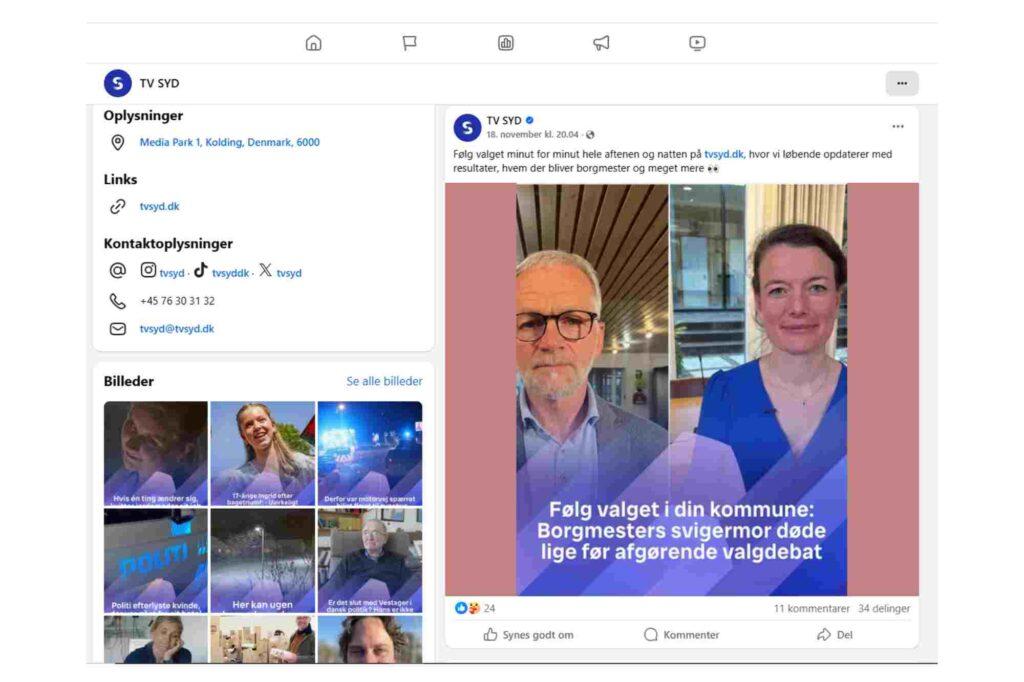This screenshot has width=1024, height=682.
Task: Click the Media Park 1 Kolding address
Action: [229, 143]
